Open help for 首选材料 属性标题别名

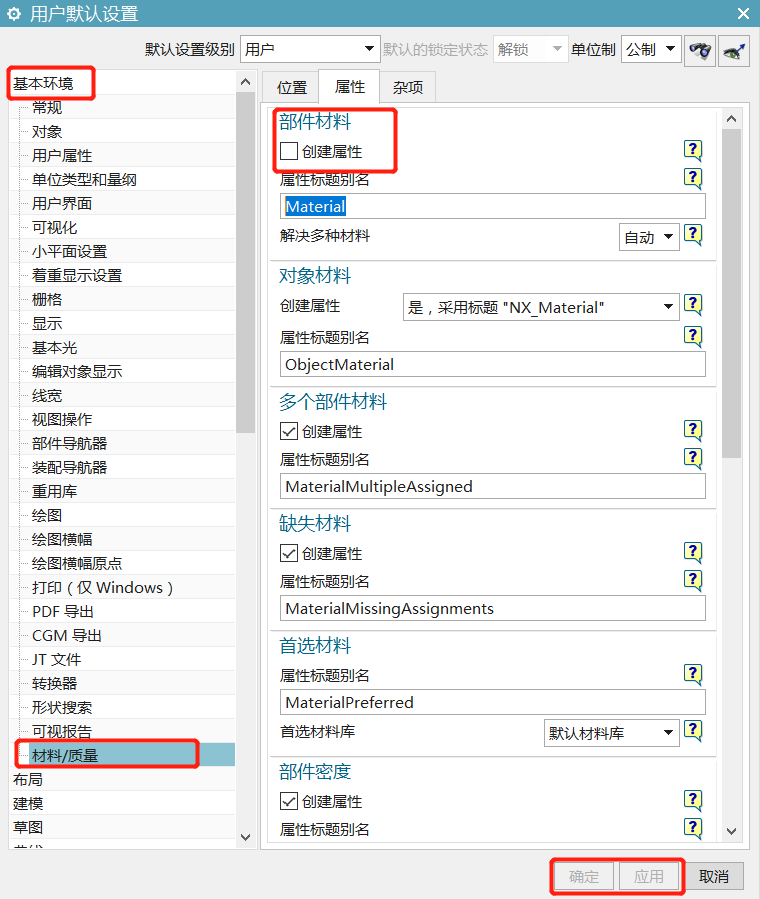pos(693,675)
